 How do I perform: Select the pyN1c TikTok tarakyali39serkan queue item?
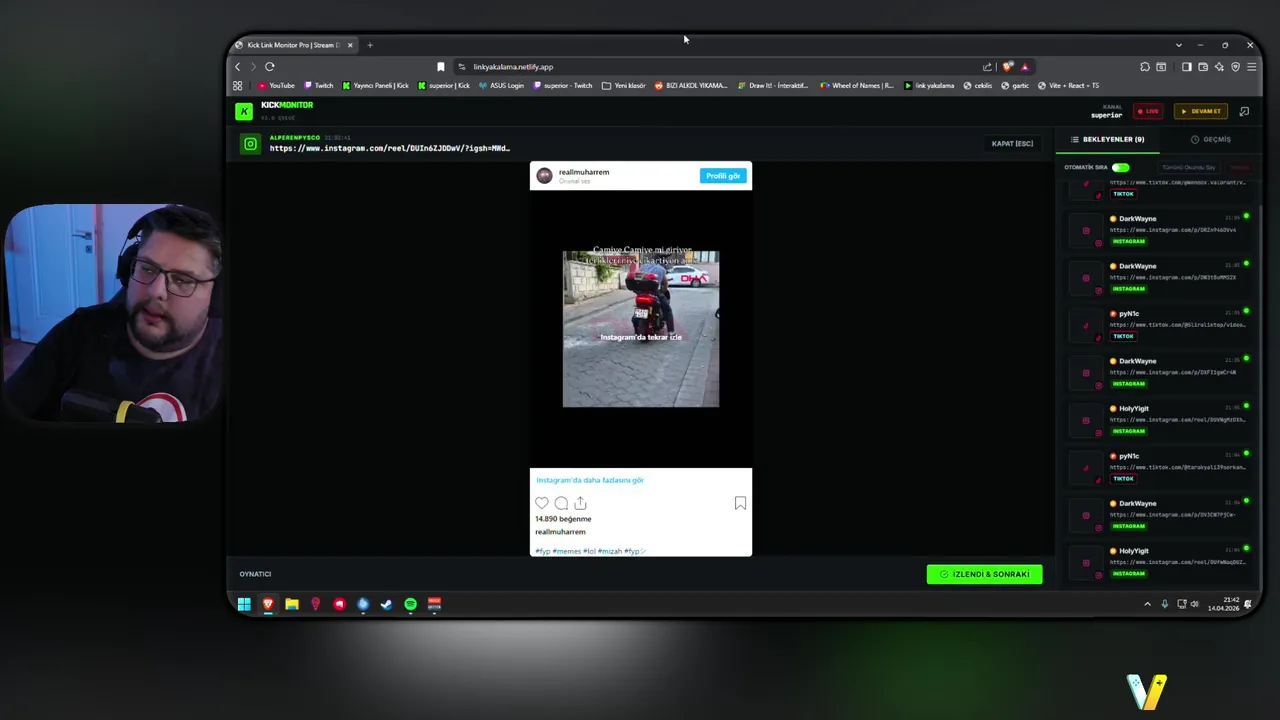[x=1160, y=467]
